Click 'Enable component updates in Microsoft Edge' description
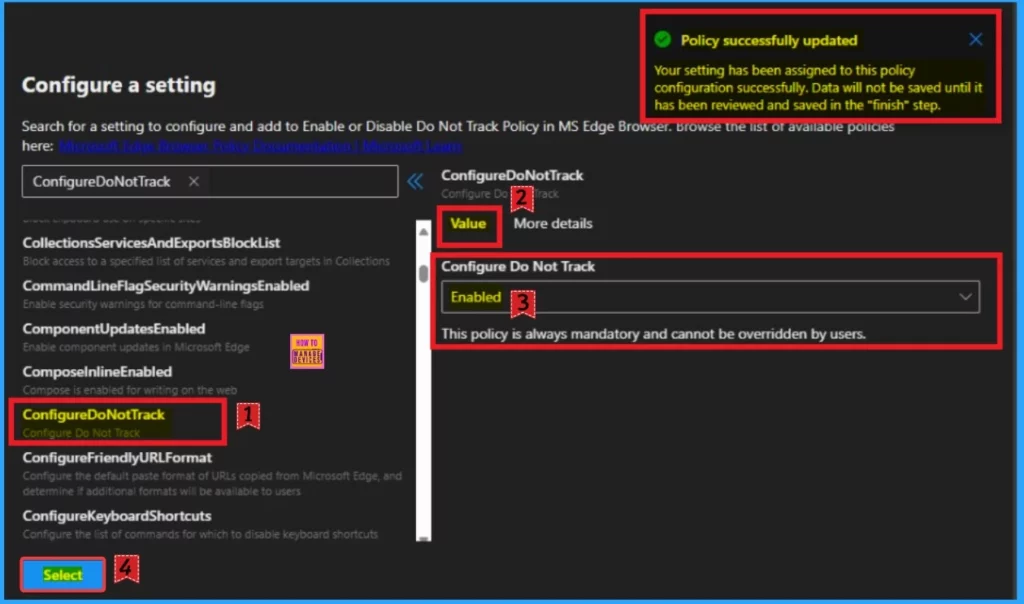 click(x=136, y=347)
